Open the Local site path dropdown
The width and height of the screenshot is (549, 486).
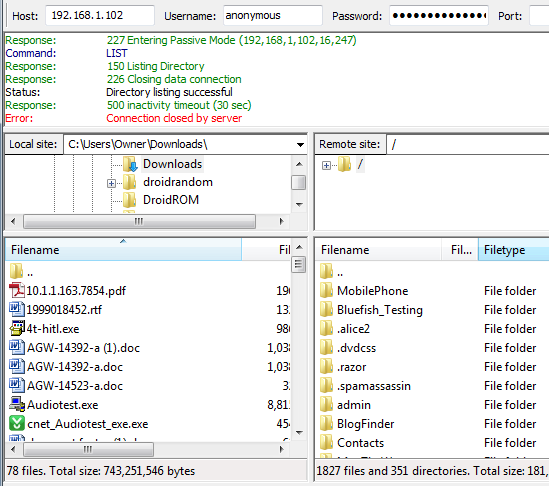[300, 145]
